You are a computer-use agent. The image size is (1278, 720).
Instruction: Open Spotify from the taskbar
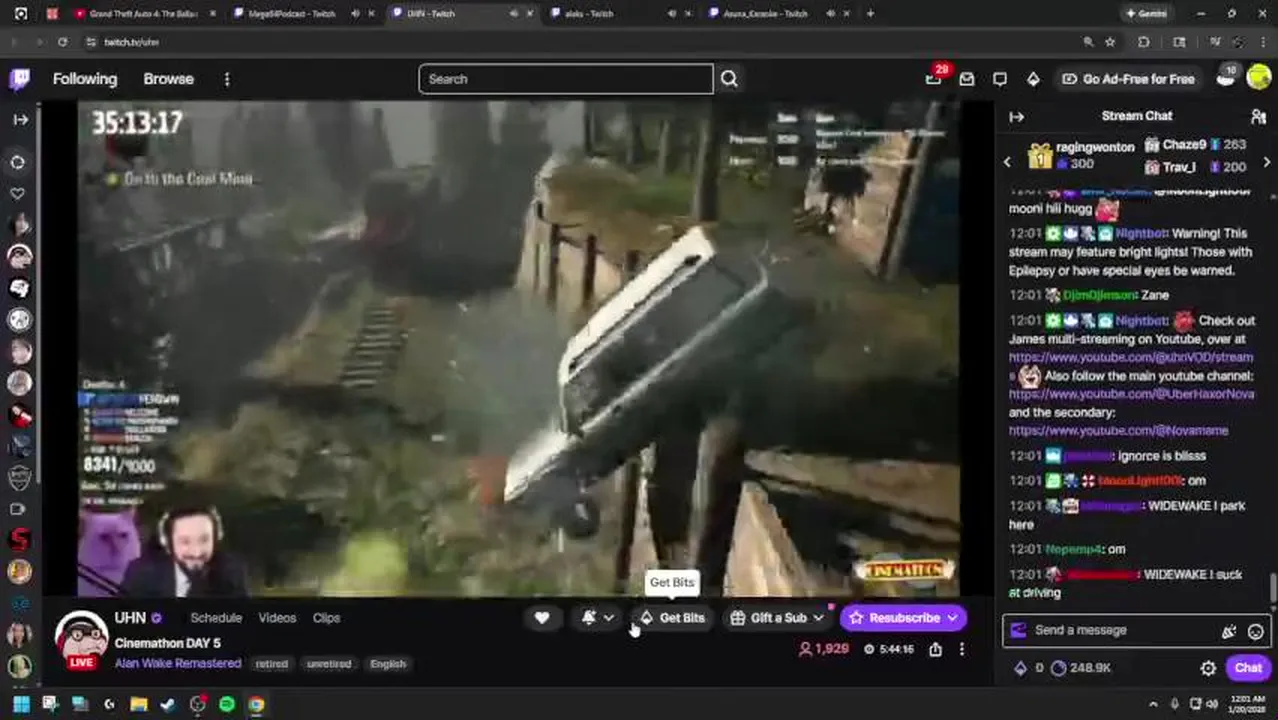pos(227,704)
